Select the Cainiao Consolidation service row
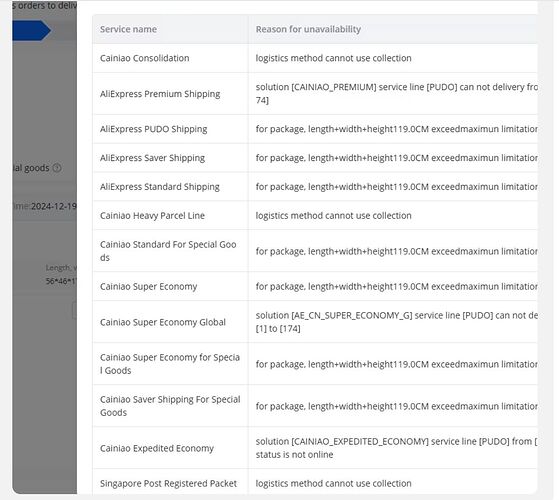Screen dimensions: 559x500 [315, 58]
